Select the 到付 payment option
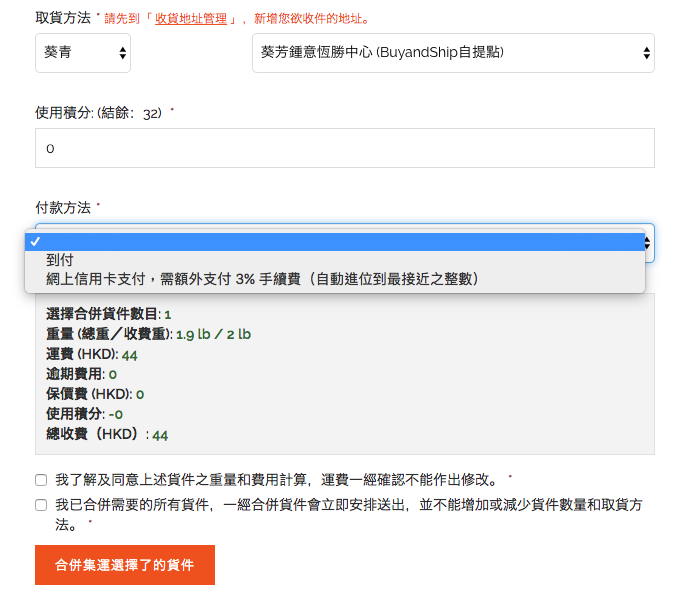 click(x=61, y=260)
